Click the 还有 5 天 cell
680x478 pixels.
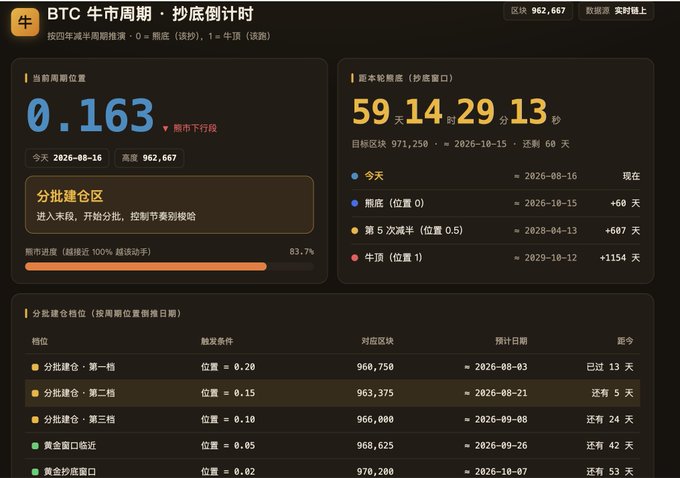[612, 393]
